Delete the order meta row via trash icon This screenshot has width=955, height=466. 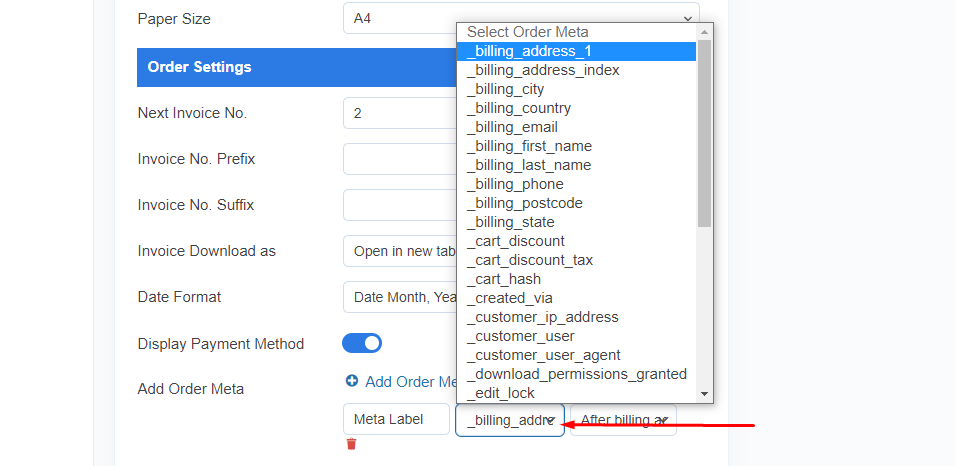351,443
